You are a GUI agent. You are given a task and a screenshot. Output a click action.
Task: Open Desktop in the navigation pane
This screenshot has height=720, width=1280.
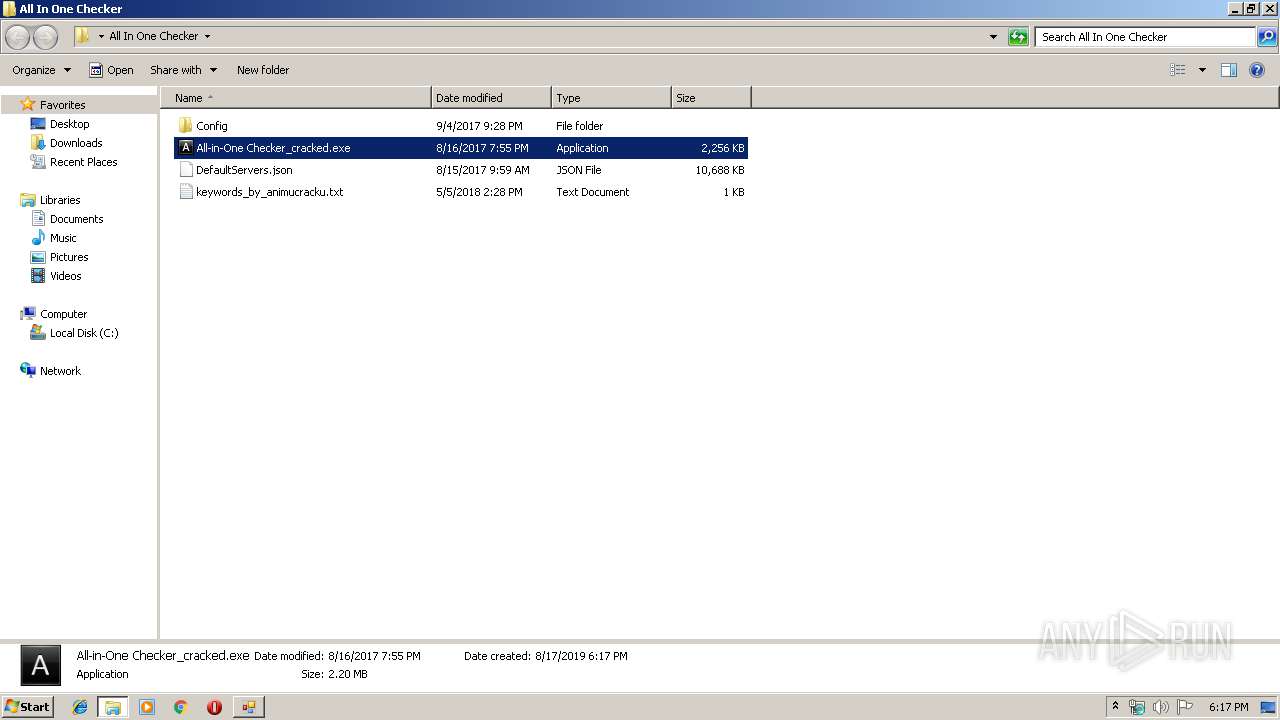point(69,124)
